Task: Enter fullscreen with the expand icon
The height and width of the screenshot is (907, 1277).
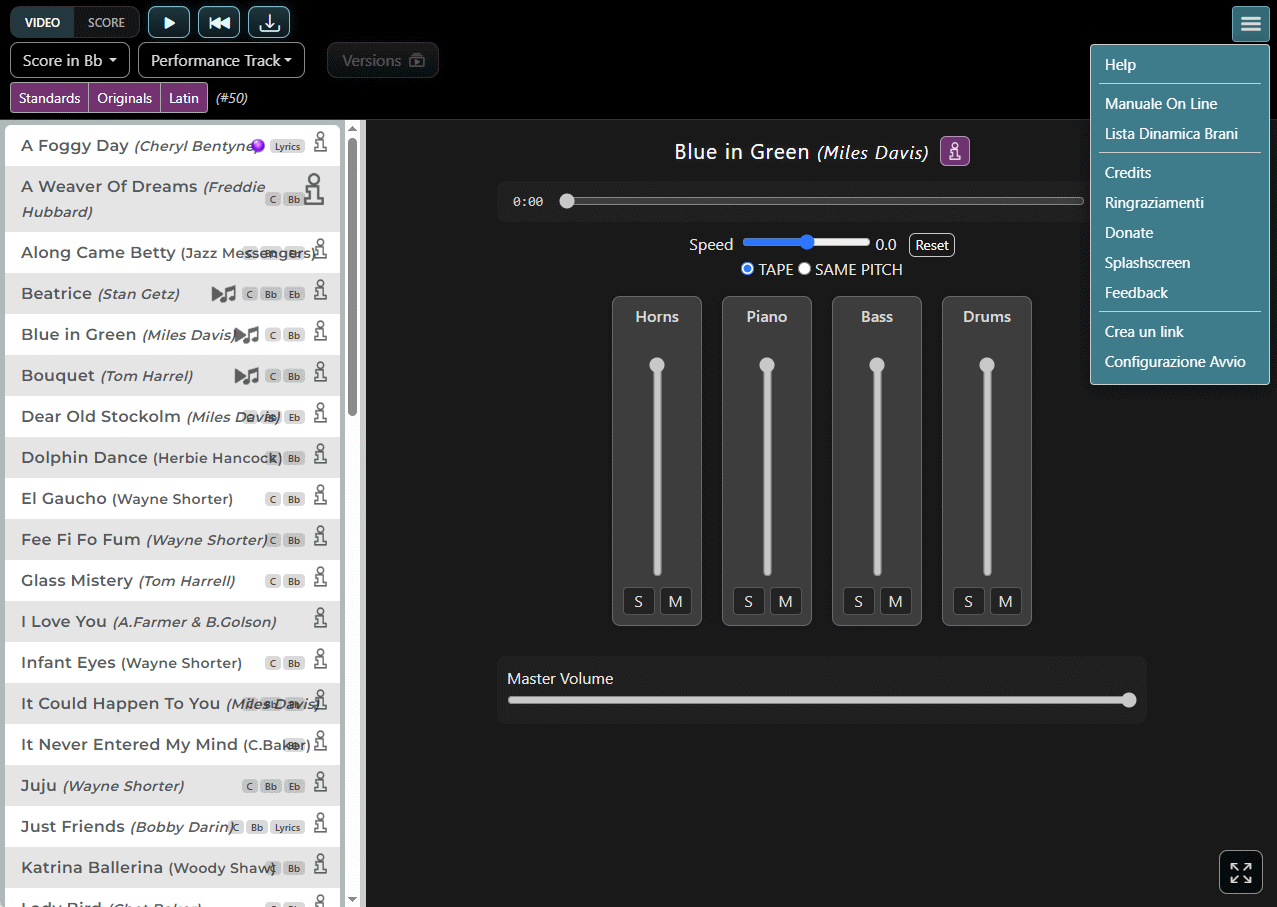Action: point(1241,872)
